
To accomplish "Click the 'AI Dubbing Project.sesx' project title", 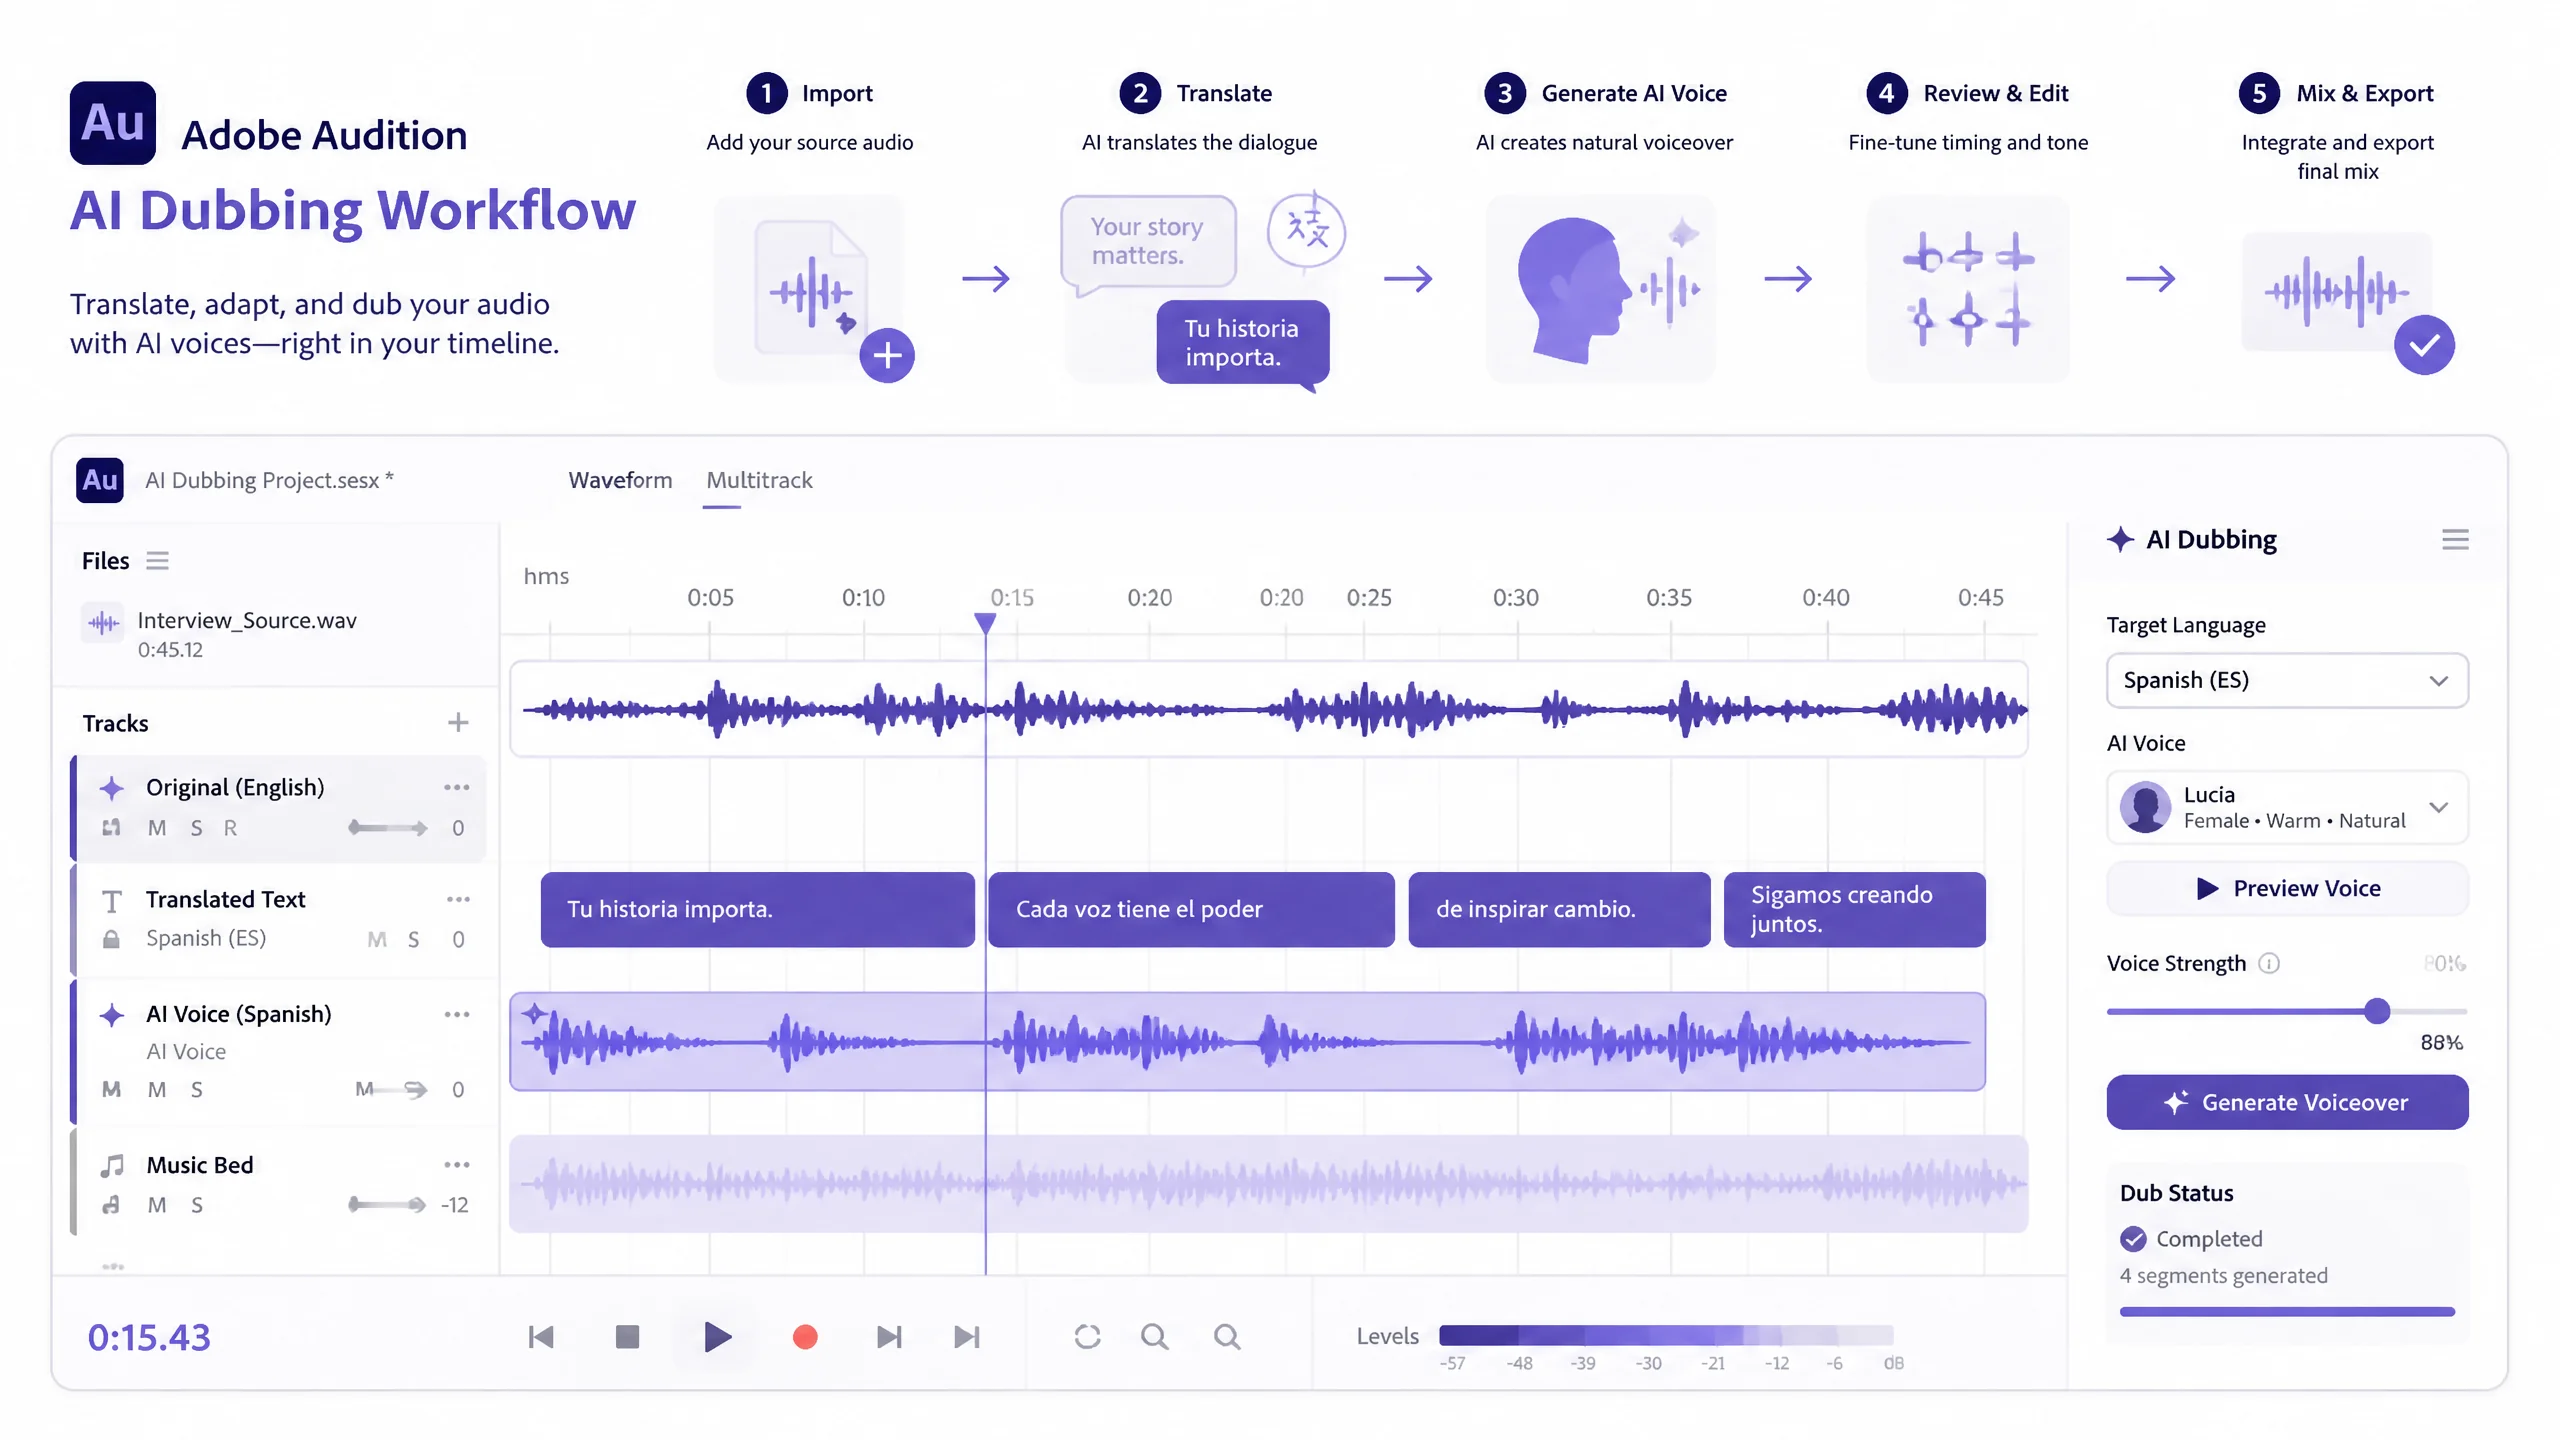I will pos(269,480).
